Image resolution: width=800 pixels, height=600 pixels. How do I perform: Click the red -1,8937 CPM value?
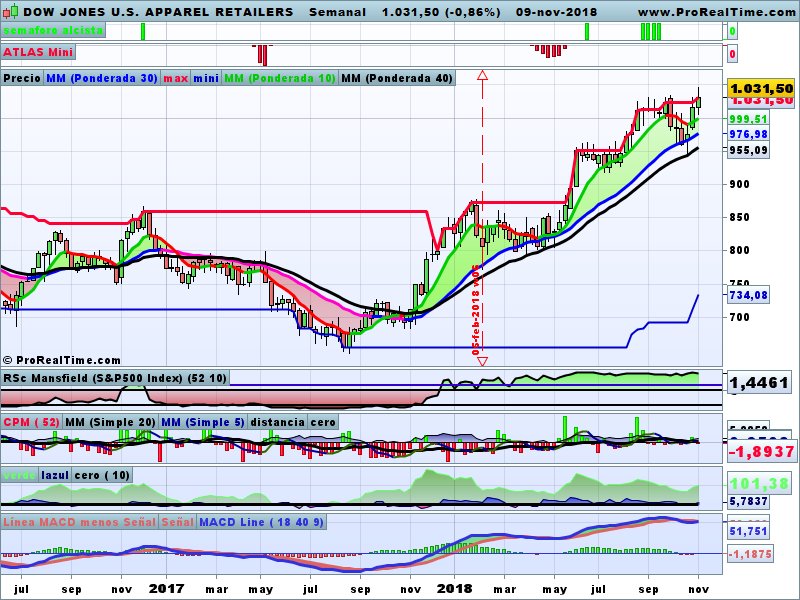pyautogui.click(x=761, y=452)
